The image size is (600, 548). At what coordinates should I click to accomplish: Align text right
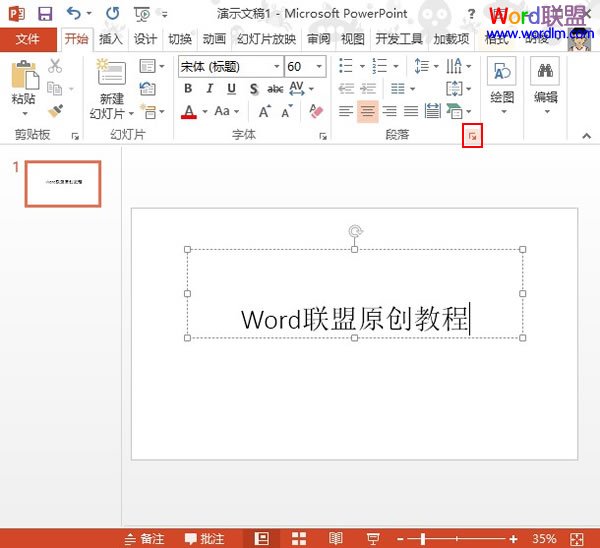[390, 111]
